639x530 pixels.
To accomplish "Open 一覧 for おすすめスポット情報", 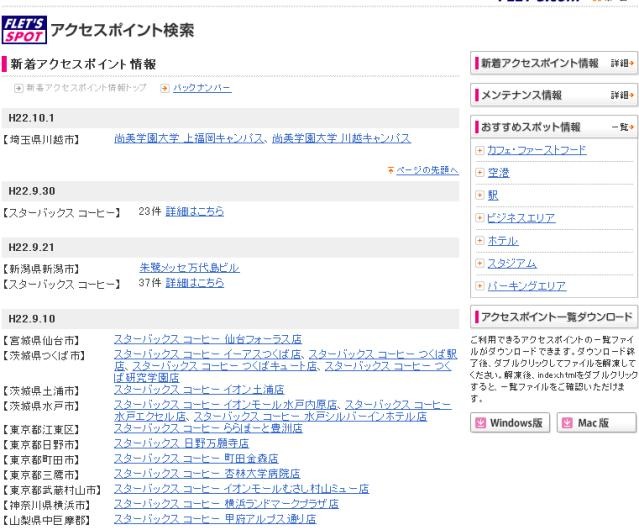I will point(623,127).
